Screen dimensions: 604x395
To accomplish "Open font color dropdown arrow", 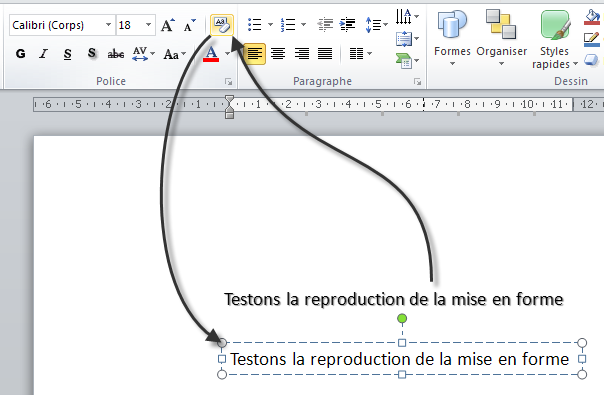I will 227,54.
